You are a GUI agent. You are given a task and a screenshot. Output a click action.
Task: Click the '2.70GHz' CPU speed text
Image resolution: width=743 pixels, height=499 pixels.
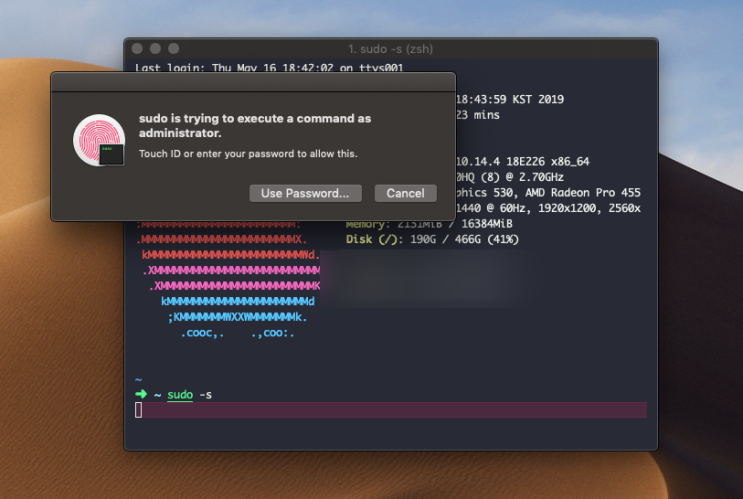click(541, 177)
